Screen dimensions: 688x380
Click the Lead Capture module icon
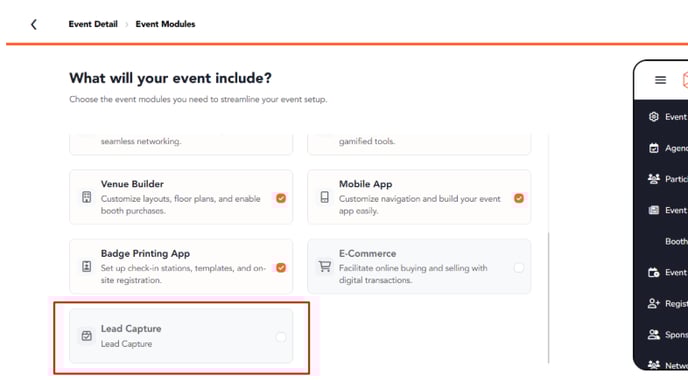(86, 336)
